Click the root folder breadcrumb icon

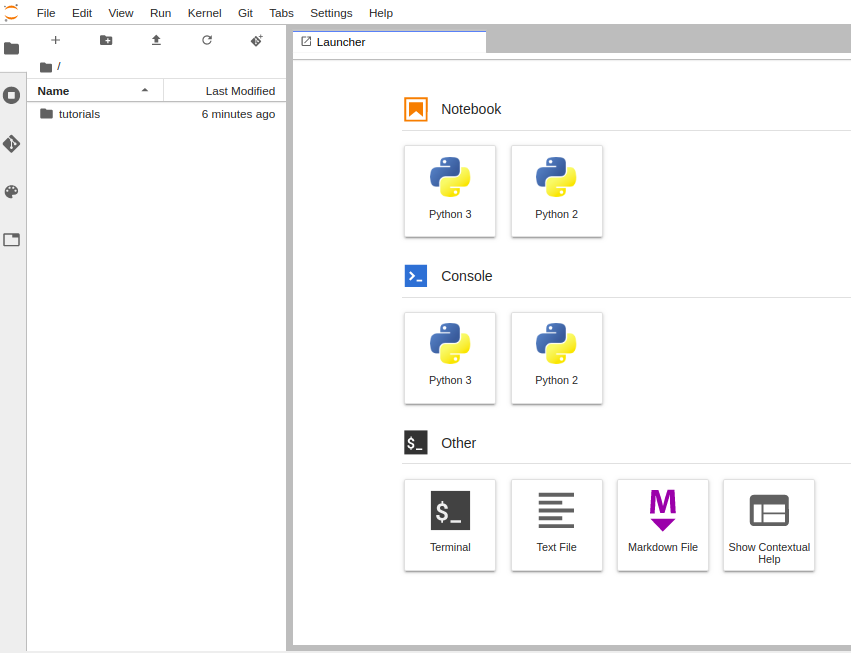tap(46, 67)
